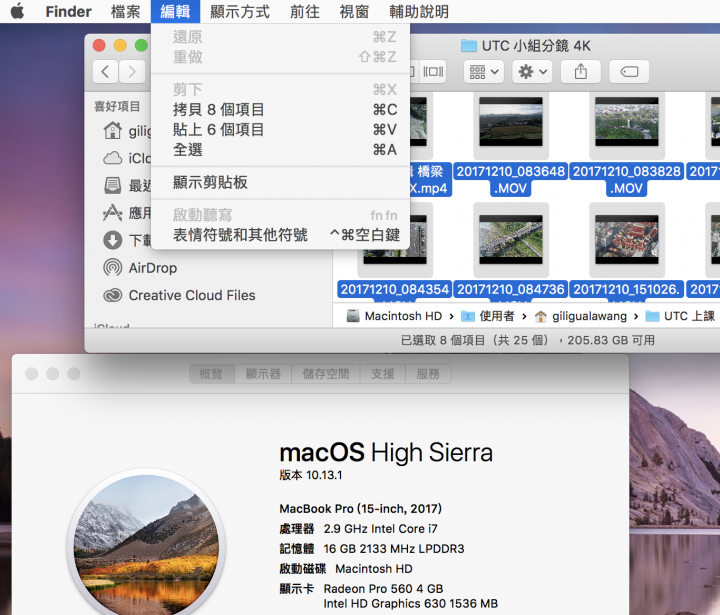Close the Finder window with red button
Viewport: 720px width, 615px height.
99,45
